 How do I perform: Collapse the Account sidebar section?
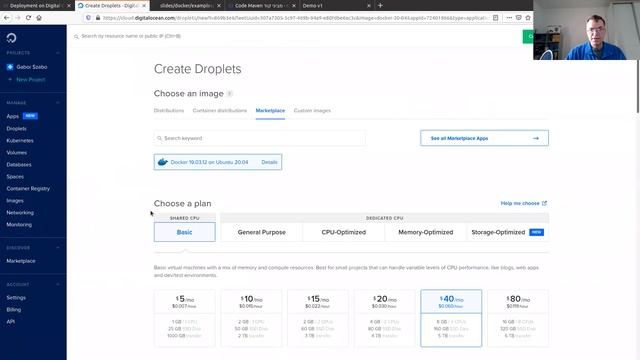click(58, 284)
